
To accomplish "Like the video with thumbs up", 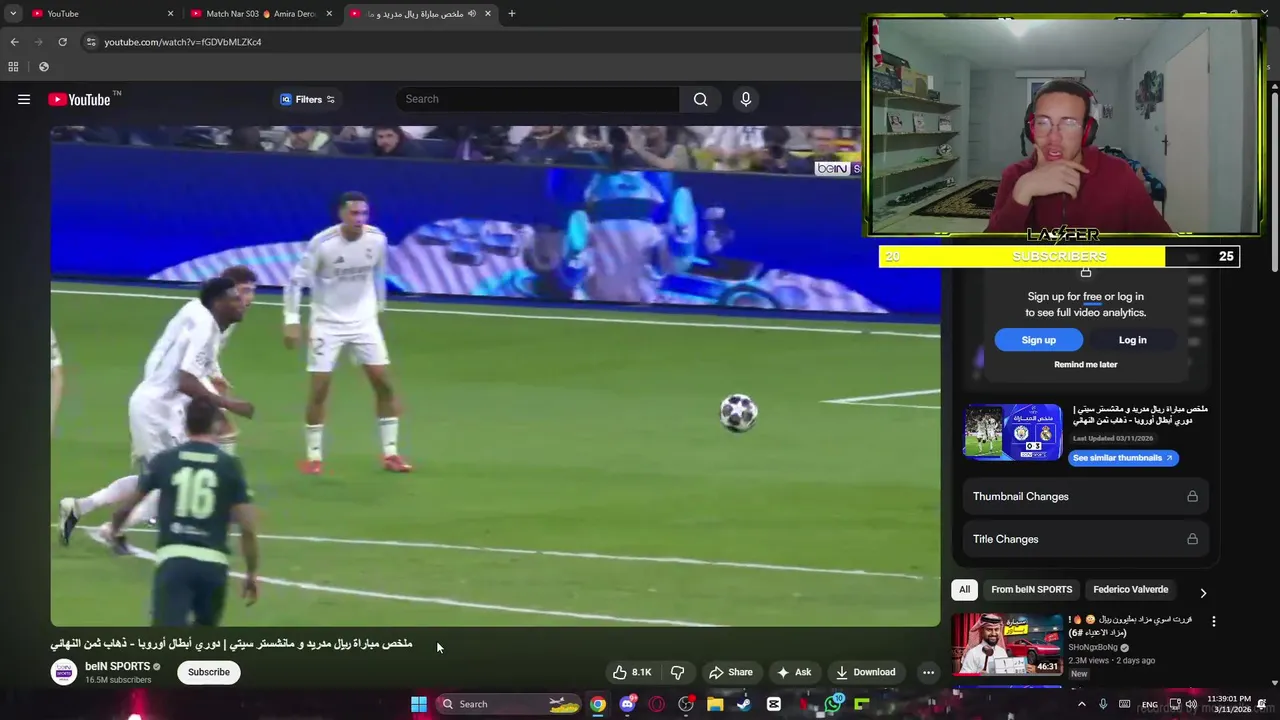I will (x=632, y=672).
